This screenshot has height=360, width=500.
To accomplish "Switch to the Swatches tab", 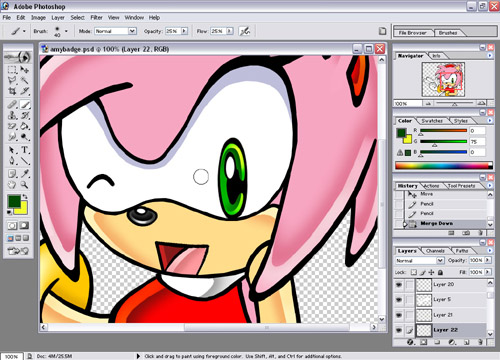I will pos(432,121).
